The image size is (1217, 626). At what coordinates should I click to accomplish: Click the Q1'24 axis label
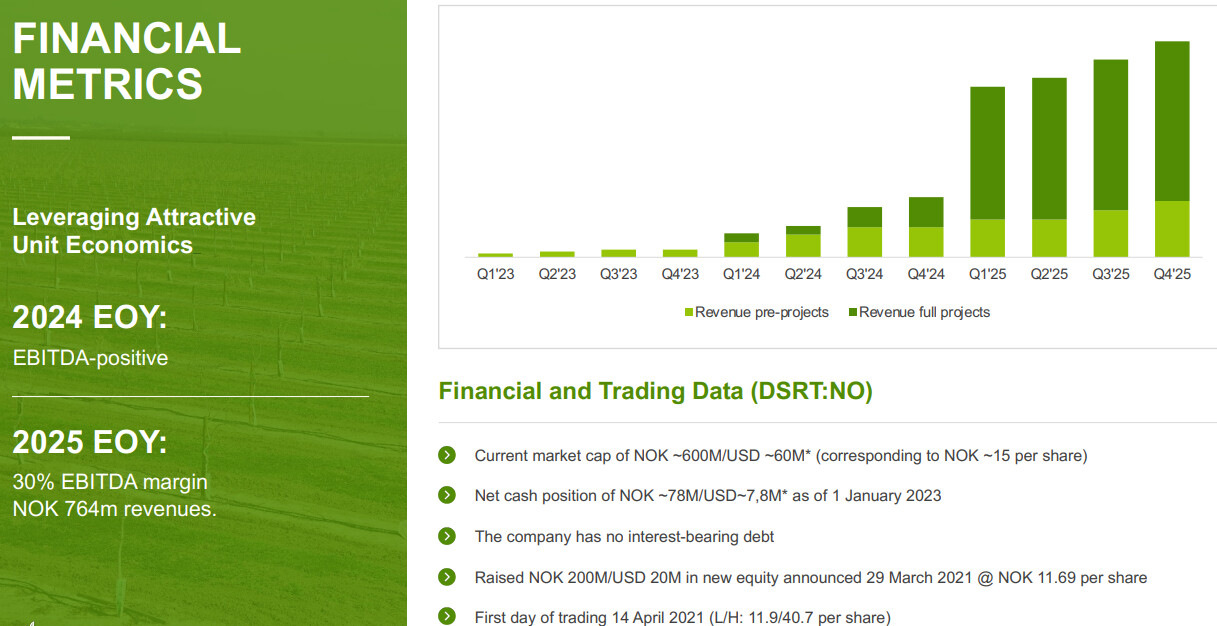point(742,274)
